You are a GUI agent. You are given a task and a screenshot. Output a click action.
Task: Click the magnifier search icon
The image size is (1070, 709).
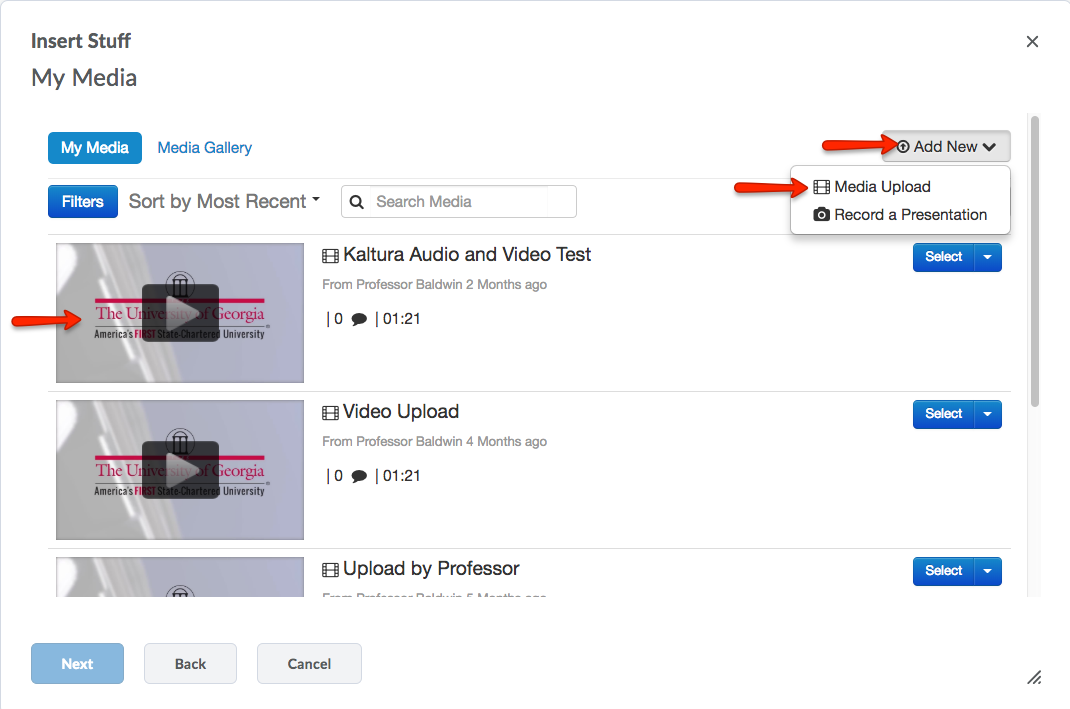(356, 202)
